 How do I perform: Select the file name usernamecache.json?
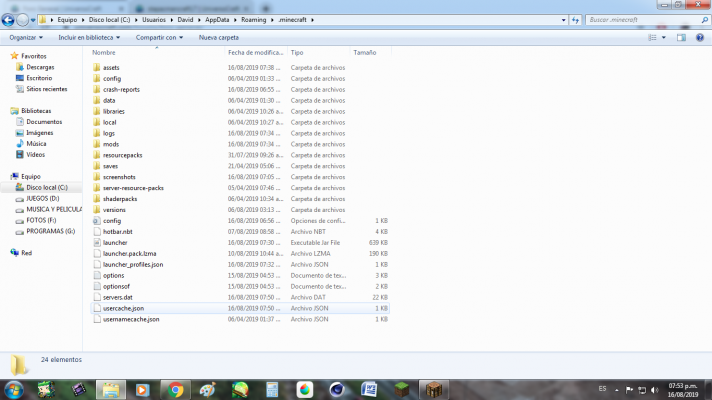(131, 319)
